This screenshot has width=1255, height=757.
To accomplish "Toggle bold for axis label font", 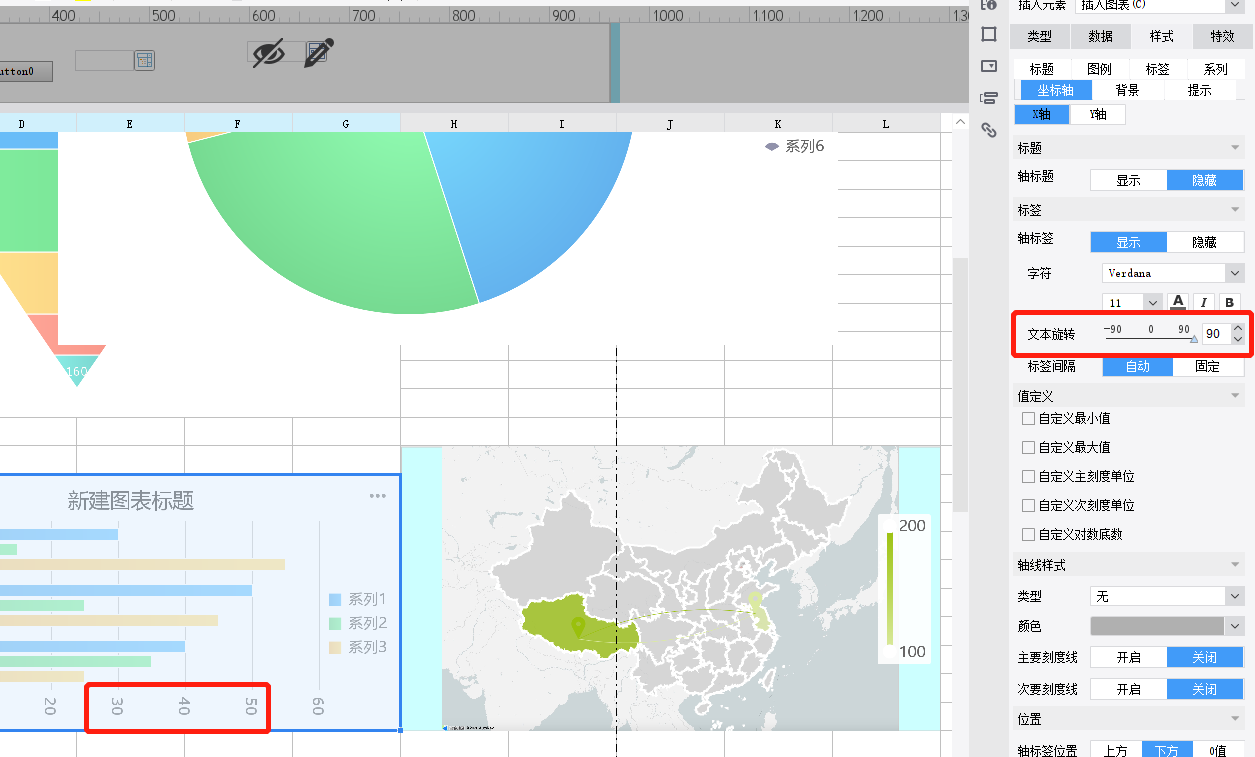I will pos(1229,302).
